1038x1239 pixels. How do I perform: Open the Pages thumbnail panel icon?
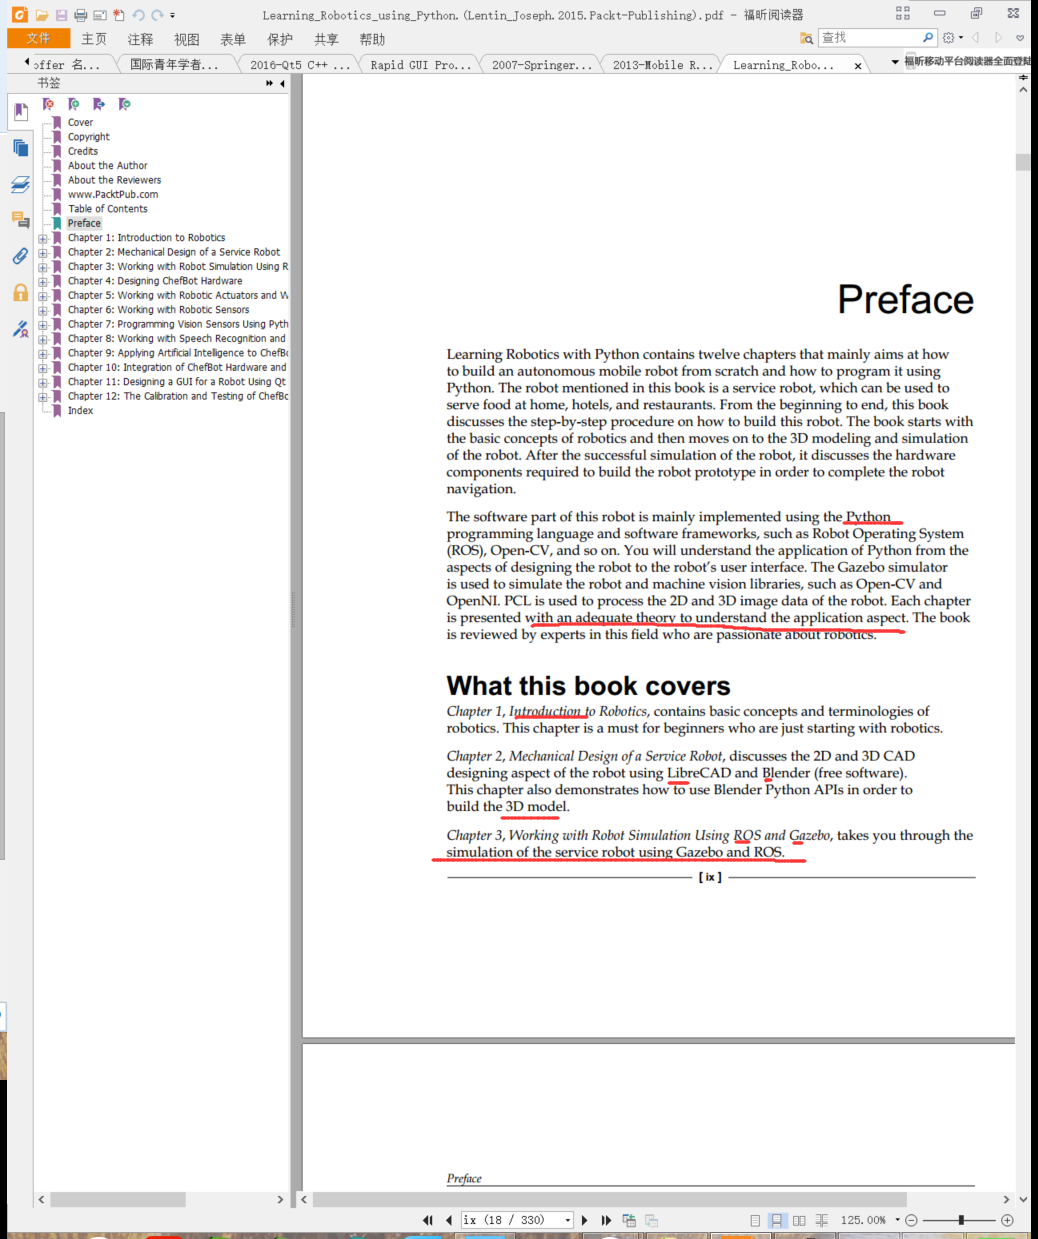click(x=20, y=148)
